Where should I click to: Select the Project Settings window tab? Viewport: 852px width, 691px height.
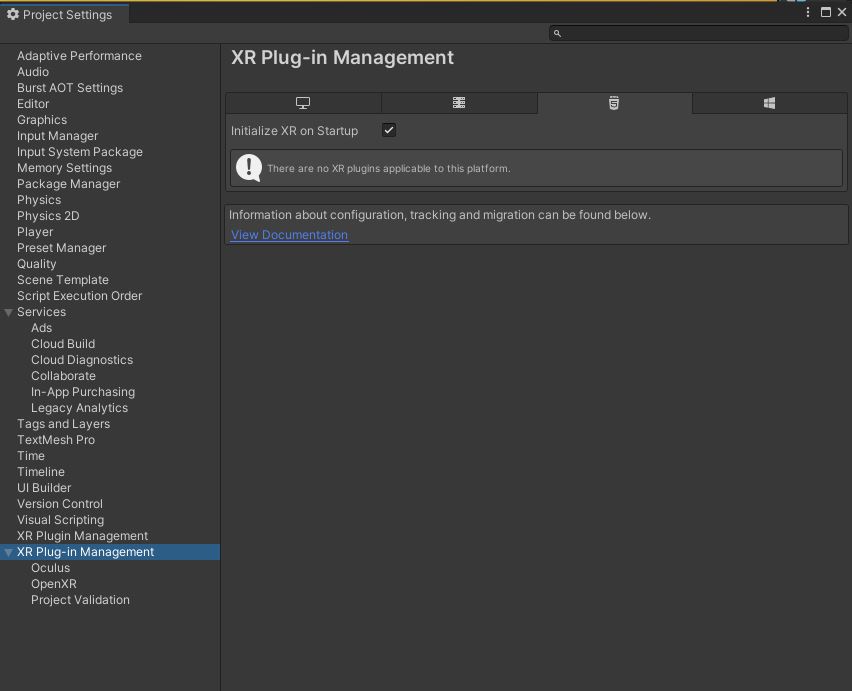click(x=65, y=15)
